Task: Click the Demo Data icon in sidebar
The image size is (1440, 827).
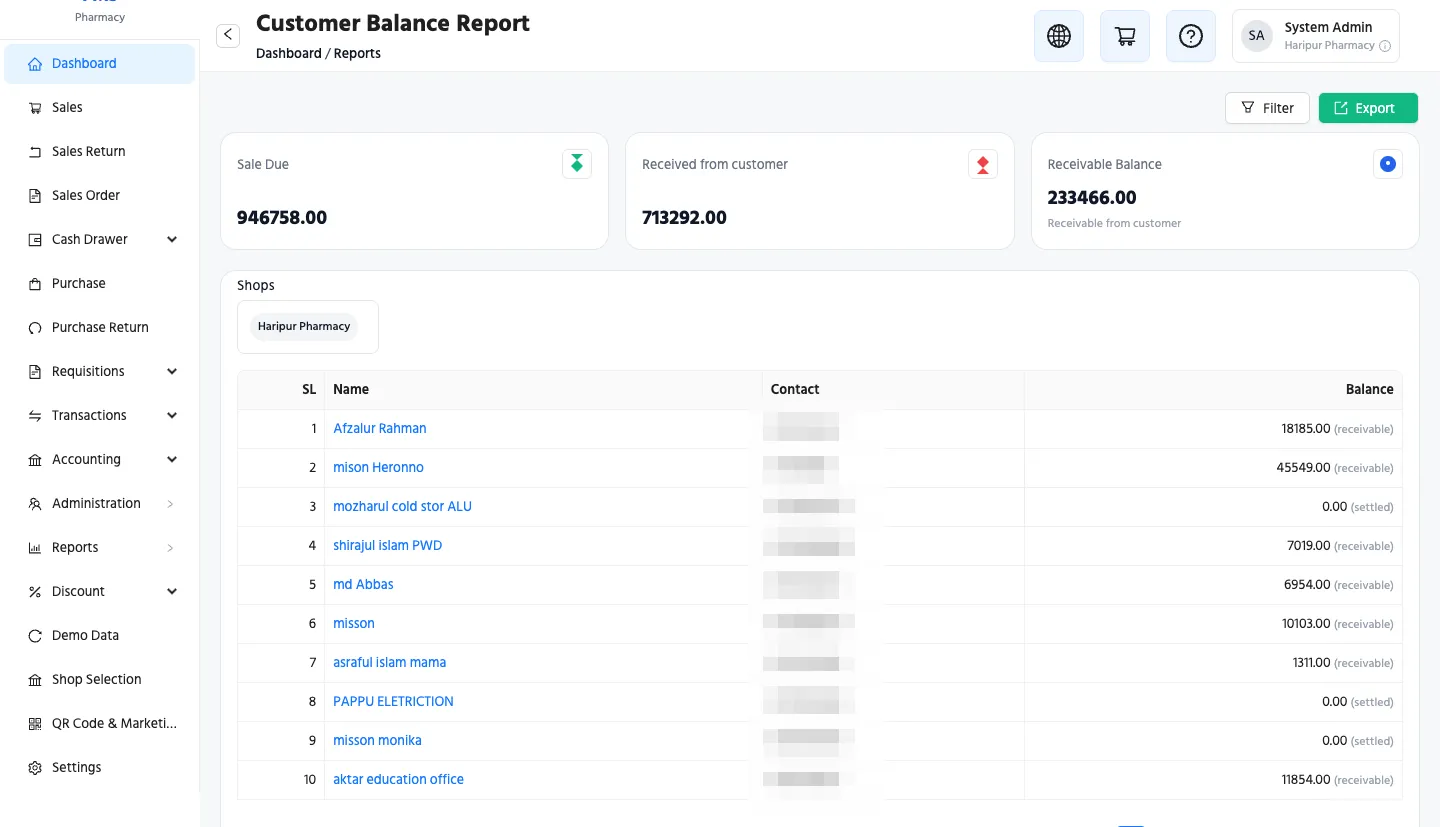Action: pos(35,636)
